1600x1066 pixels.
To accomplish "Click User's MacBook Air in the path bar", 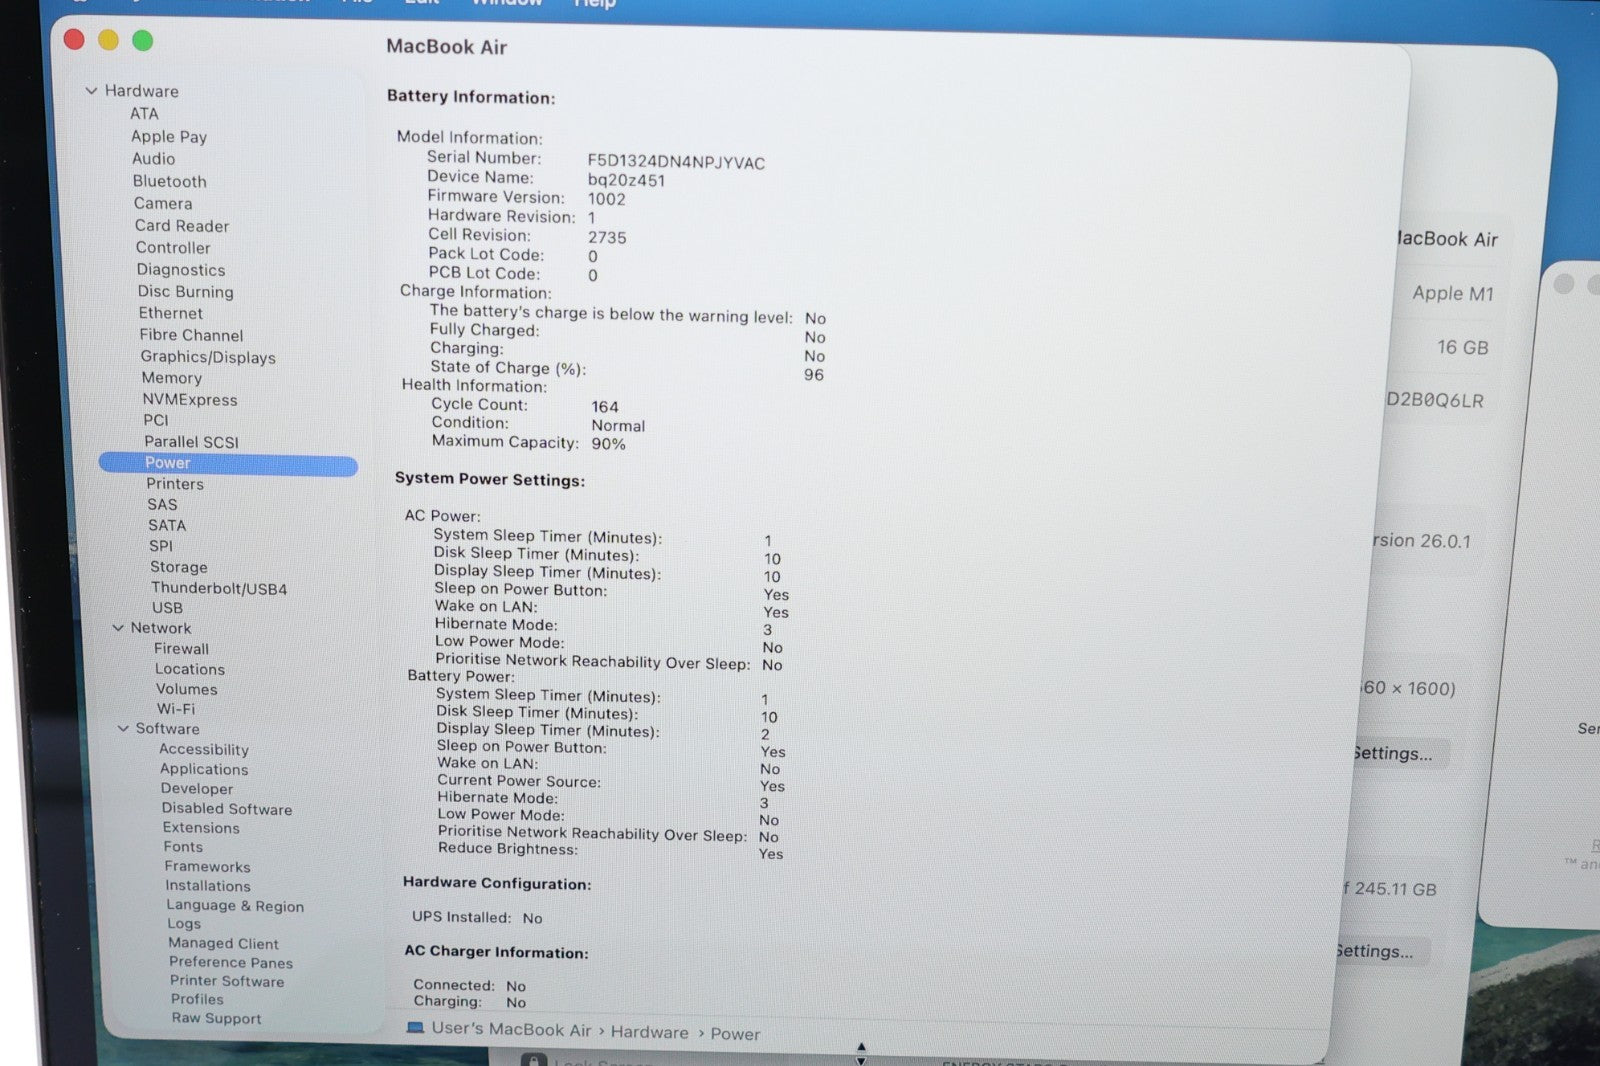I will point(511,1029).
